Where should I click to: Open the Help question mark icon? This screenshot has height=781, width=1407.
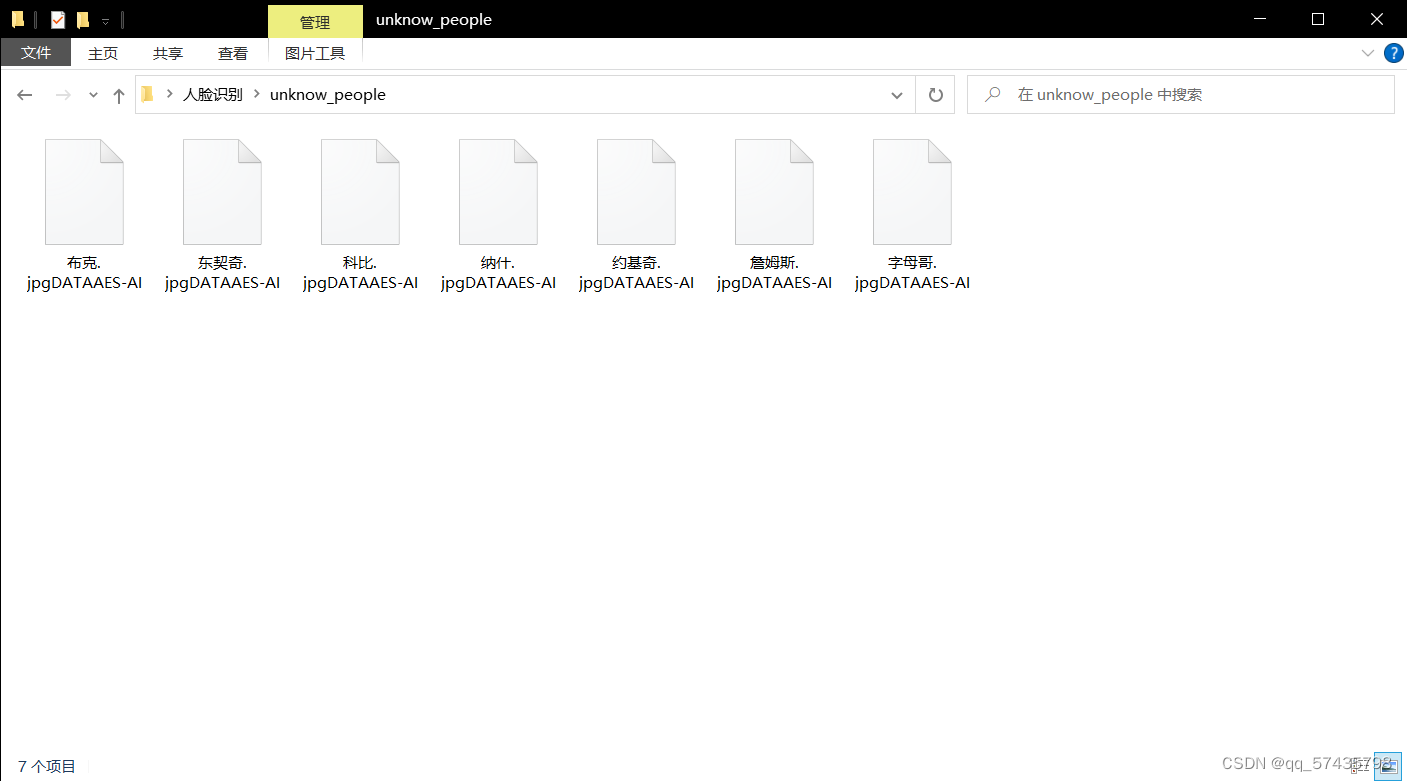coord(1393,53)
